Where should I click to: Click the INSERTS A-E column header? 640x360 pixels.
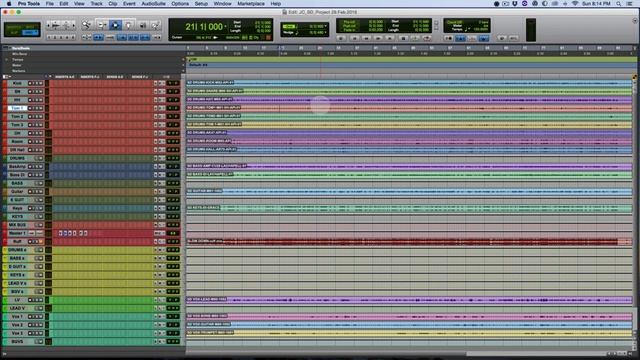click(64, 77)
